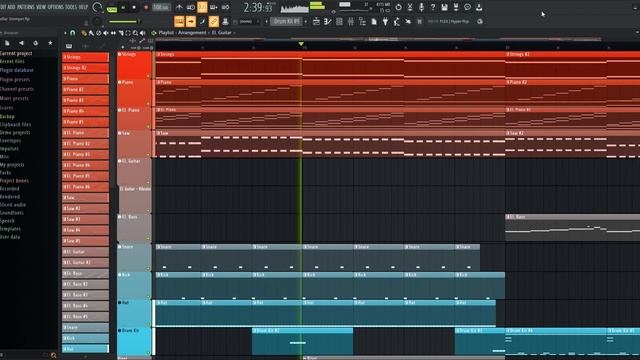Mute the Snare playlist track
Screen dimensions: 640x360
pyautogui.click(x=120, y=247)
